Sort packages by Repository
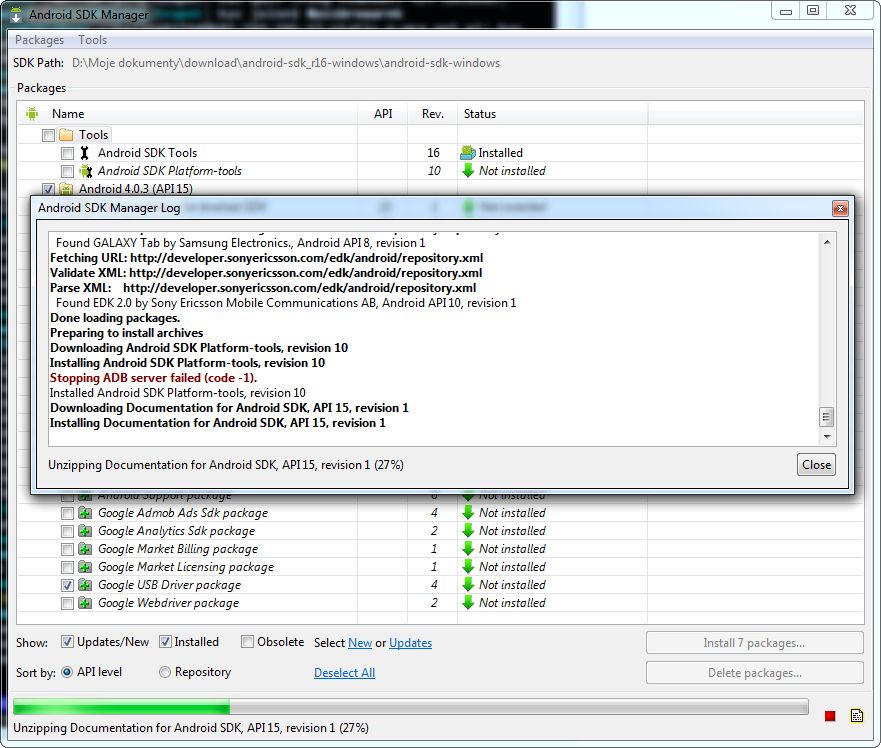This screenshot has height=748, width=881. click(x=165, y=672)
